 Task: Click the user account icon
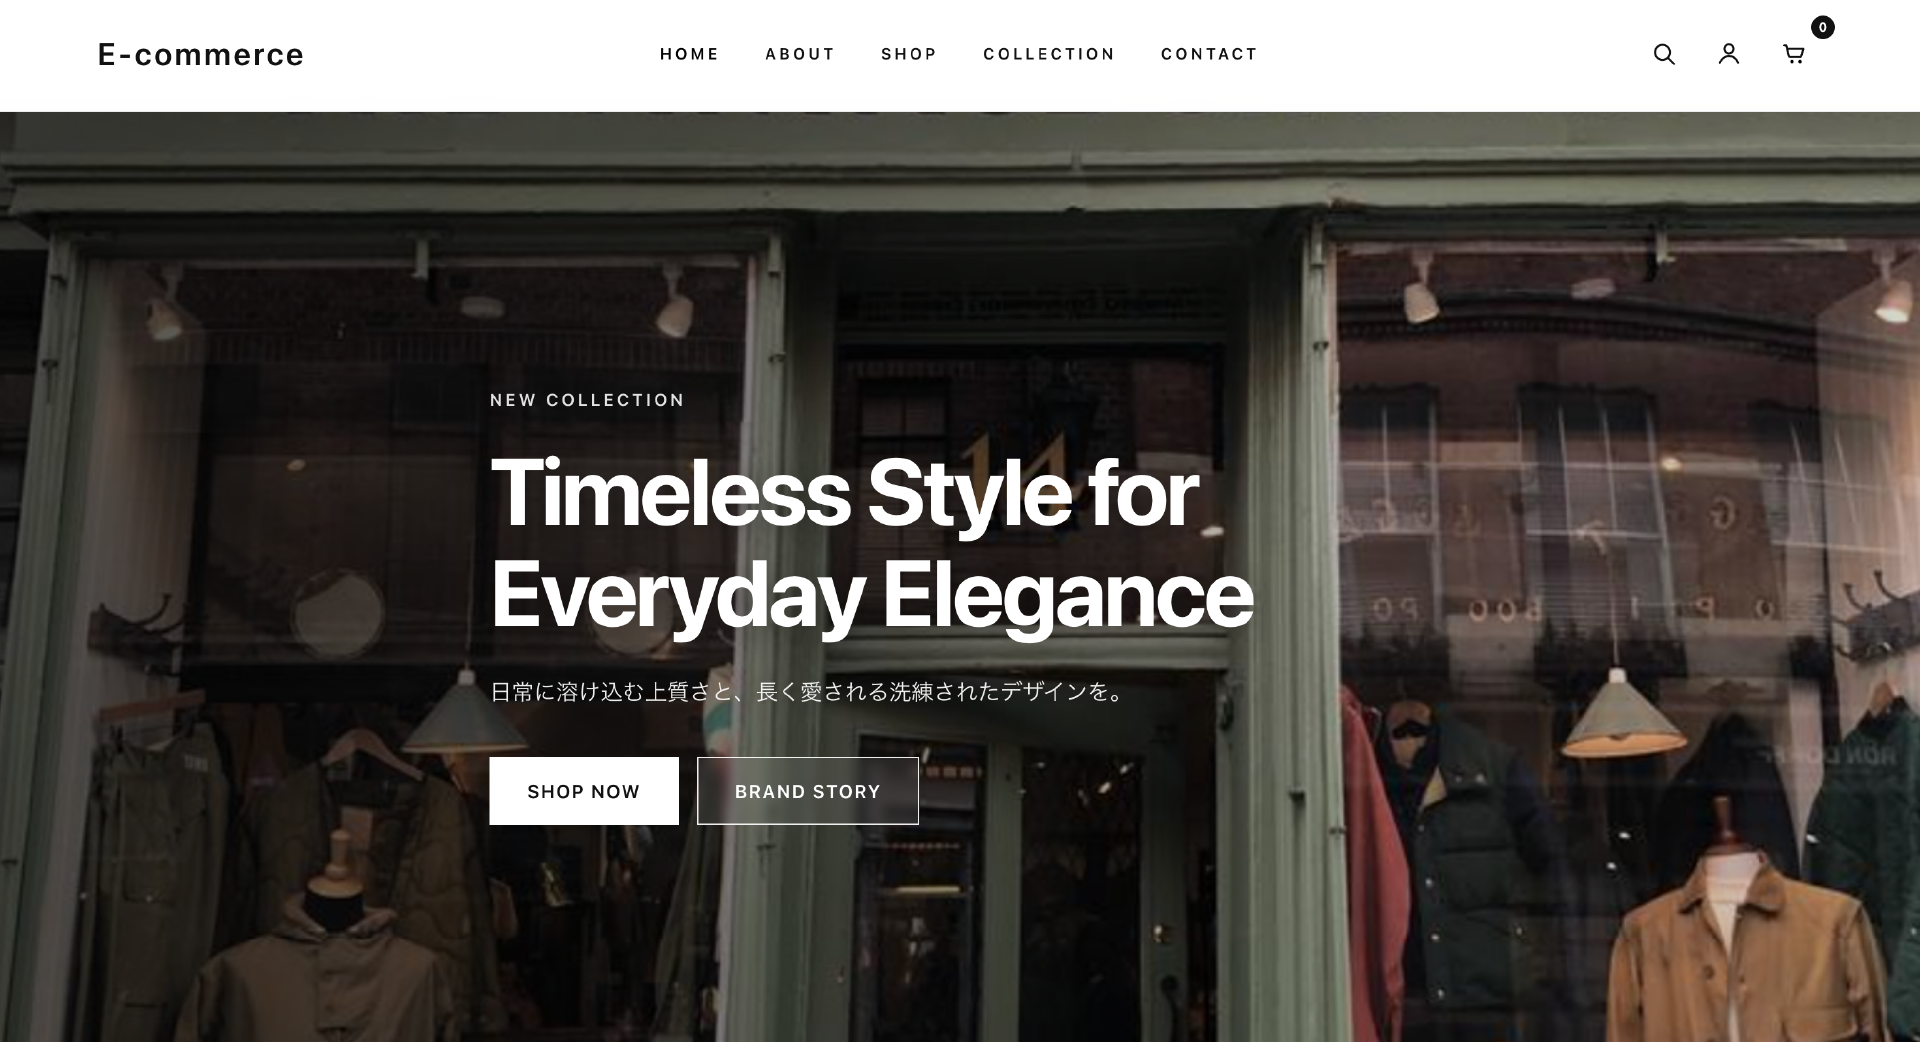pos(1729,54)
